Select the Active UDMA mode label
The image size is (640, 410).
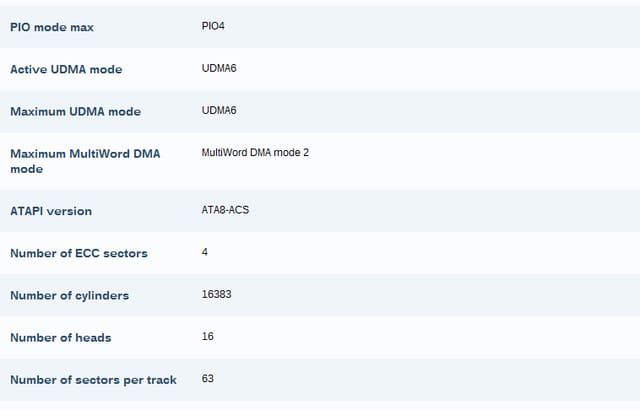click(x=66, y=69)
